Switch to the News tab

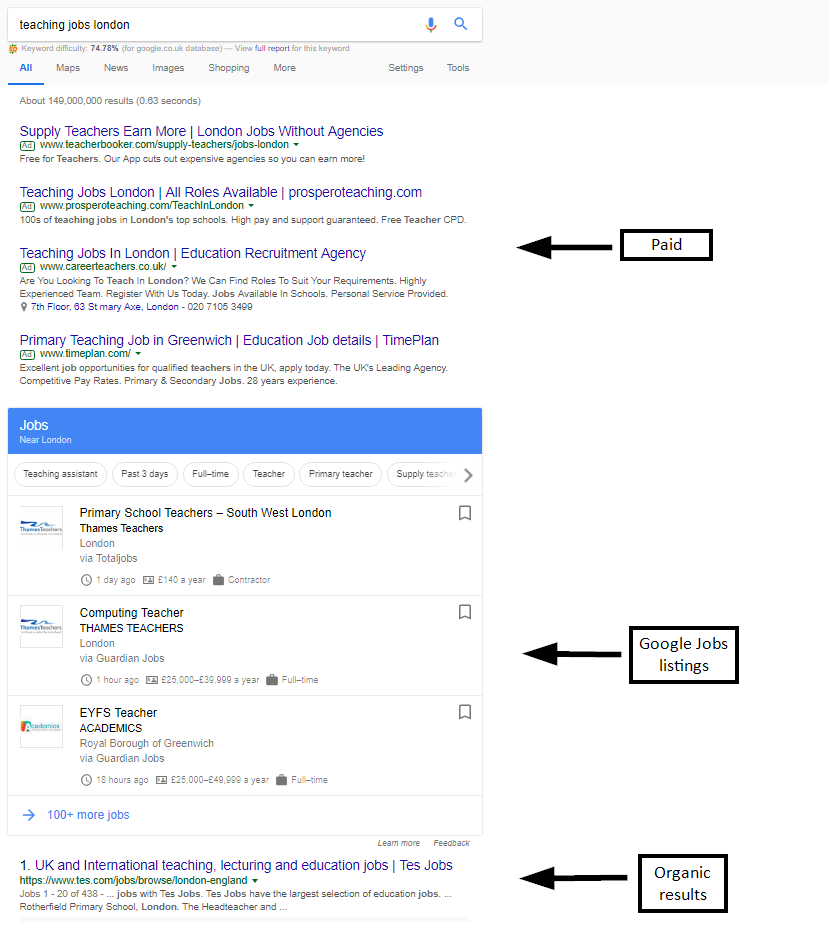point(116,68)
